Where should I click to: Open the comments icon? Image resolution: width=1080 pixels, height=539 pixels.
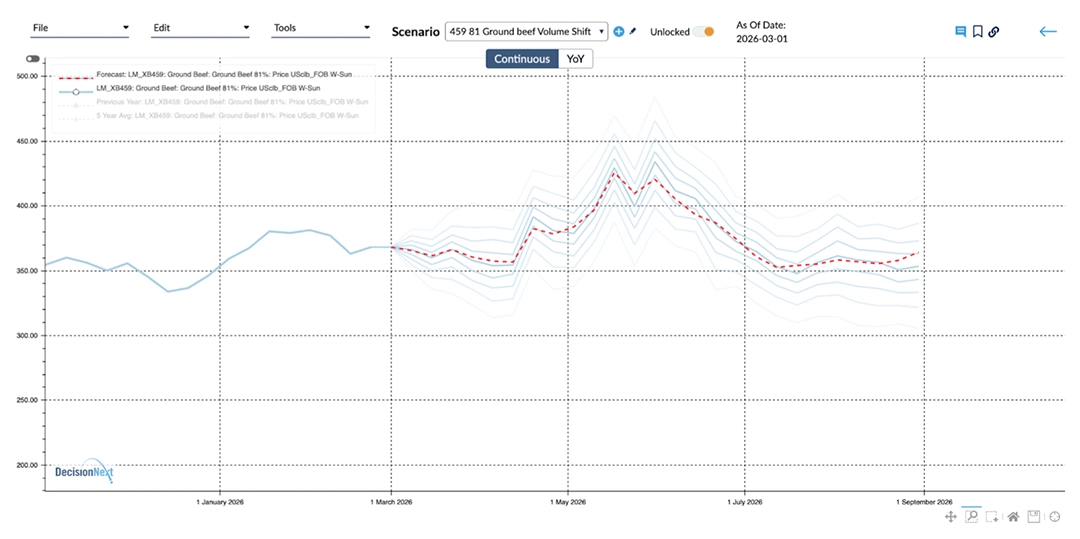tap(961, 32)
